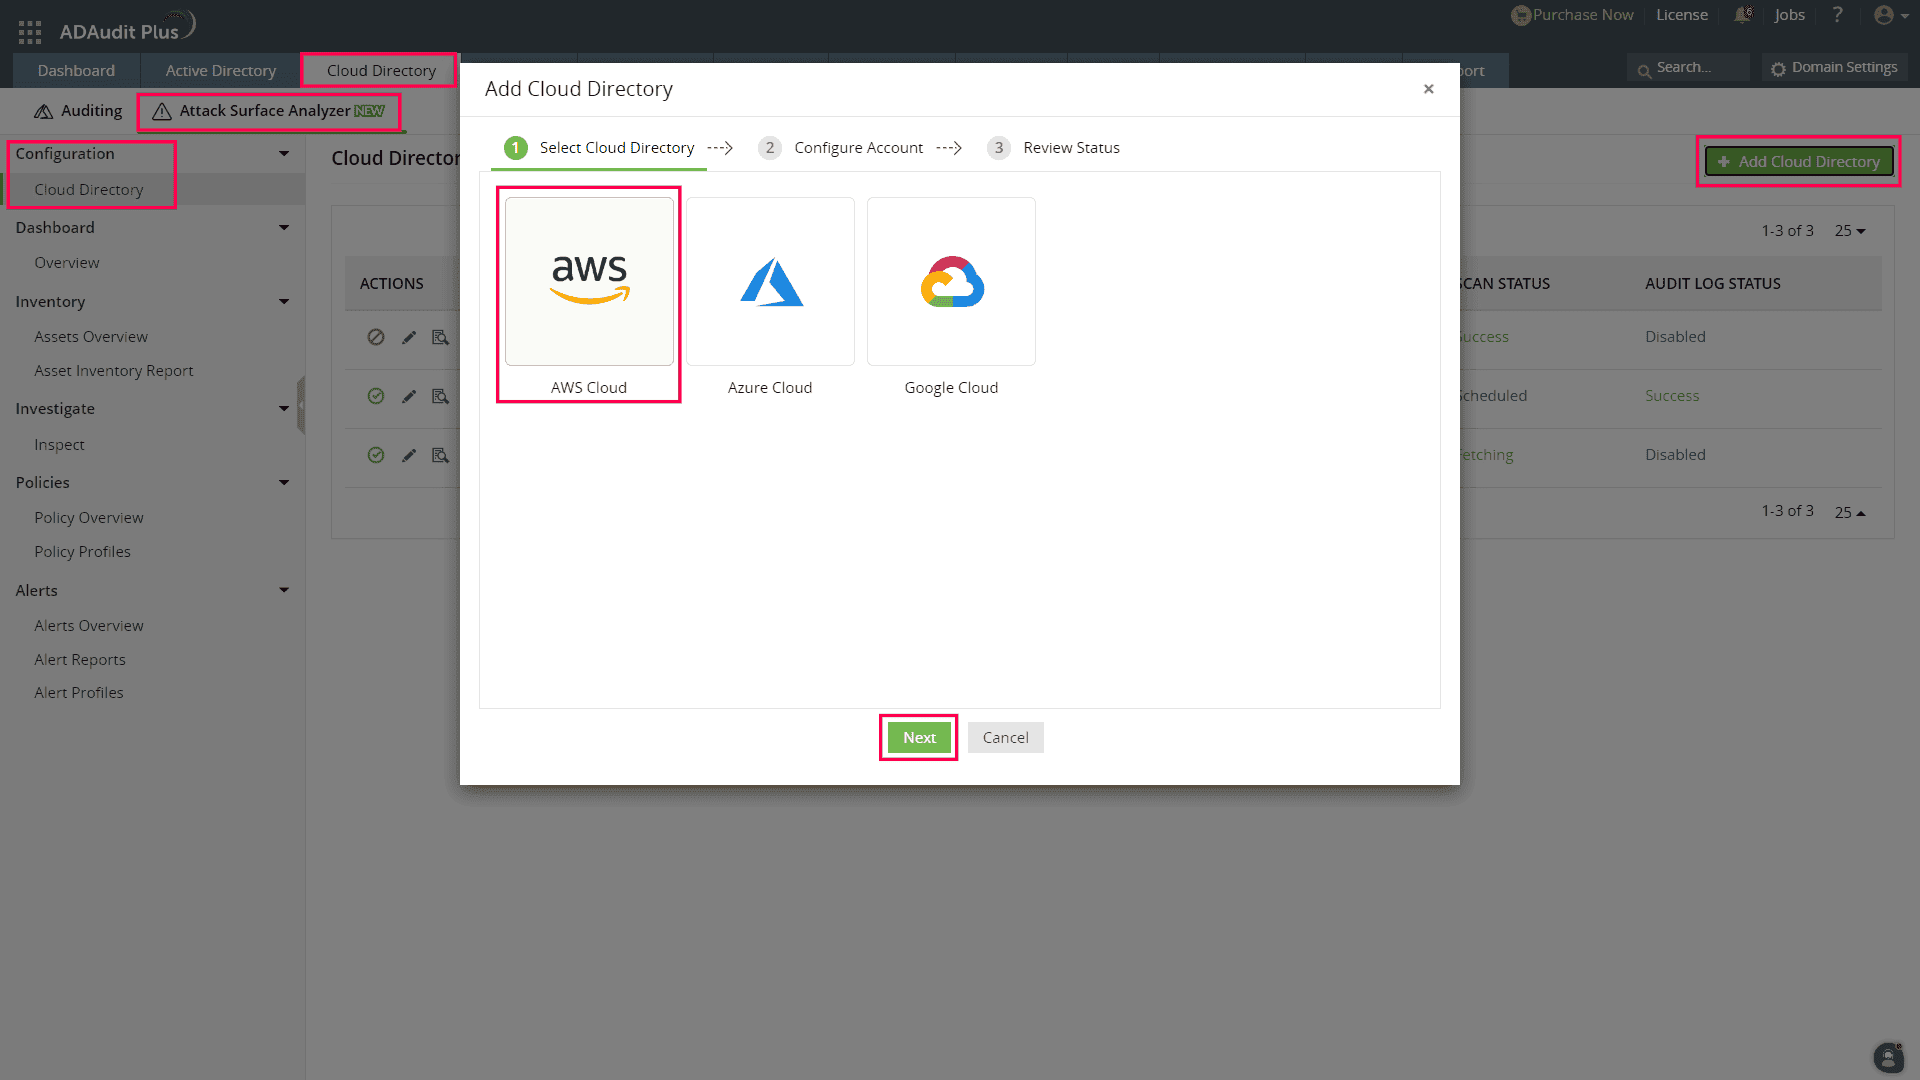The image size is (1920, 1080).
Task: Toggle the green enabled icon in the third row
Action: click(376, 455)
